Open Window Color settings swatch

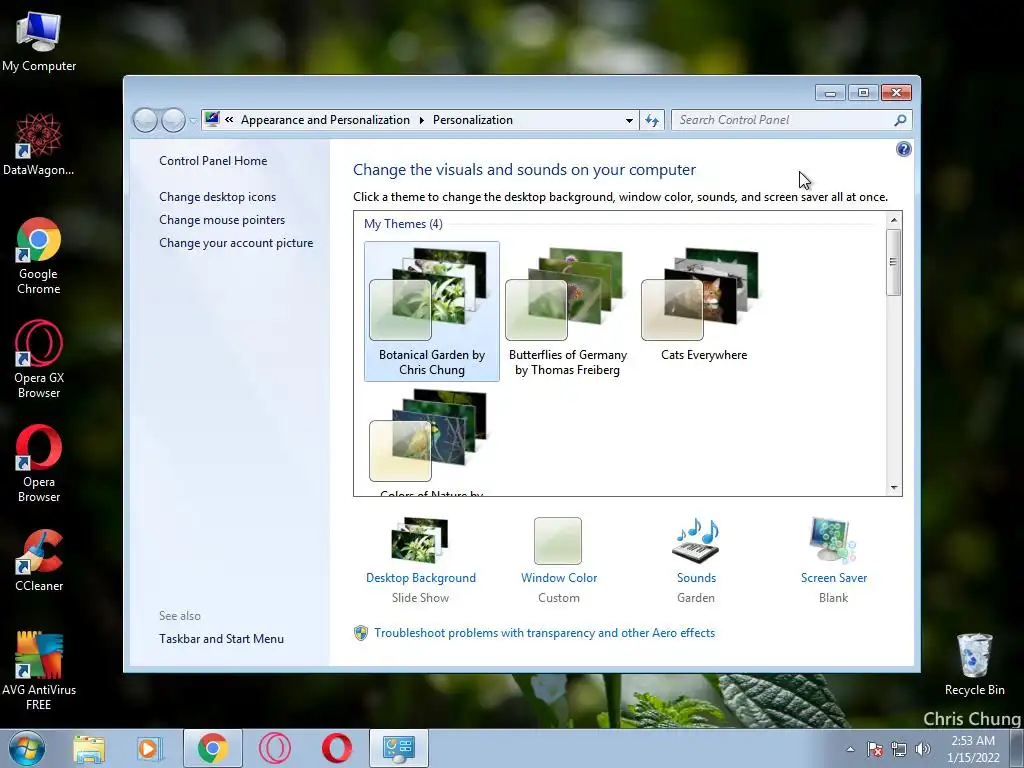pyautogui.click(x=558, y=541)
